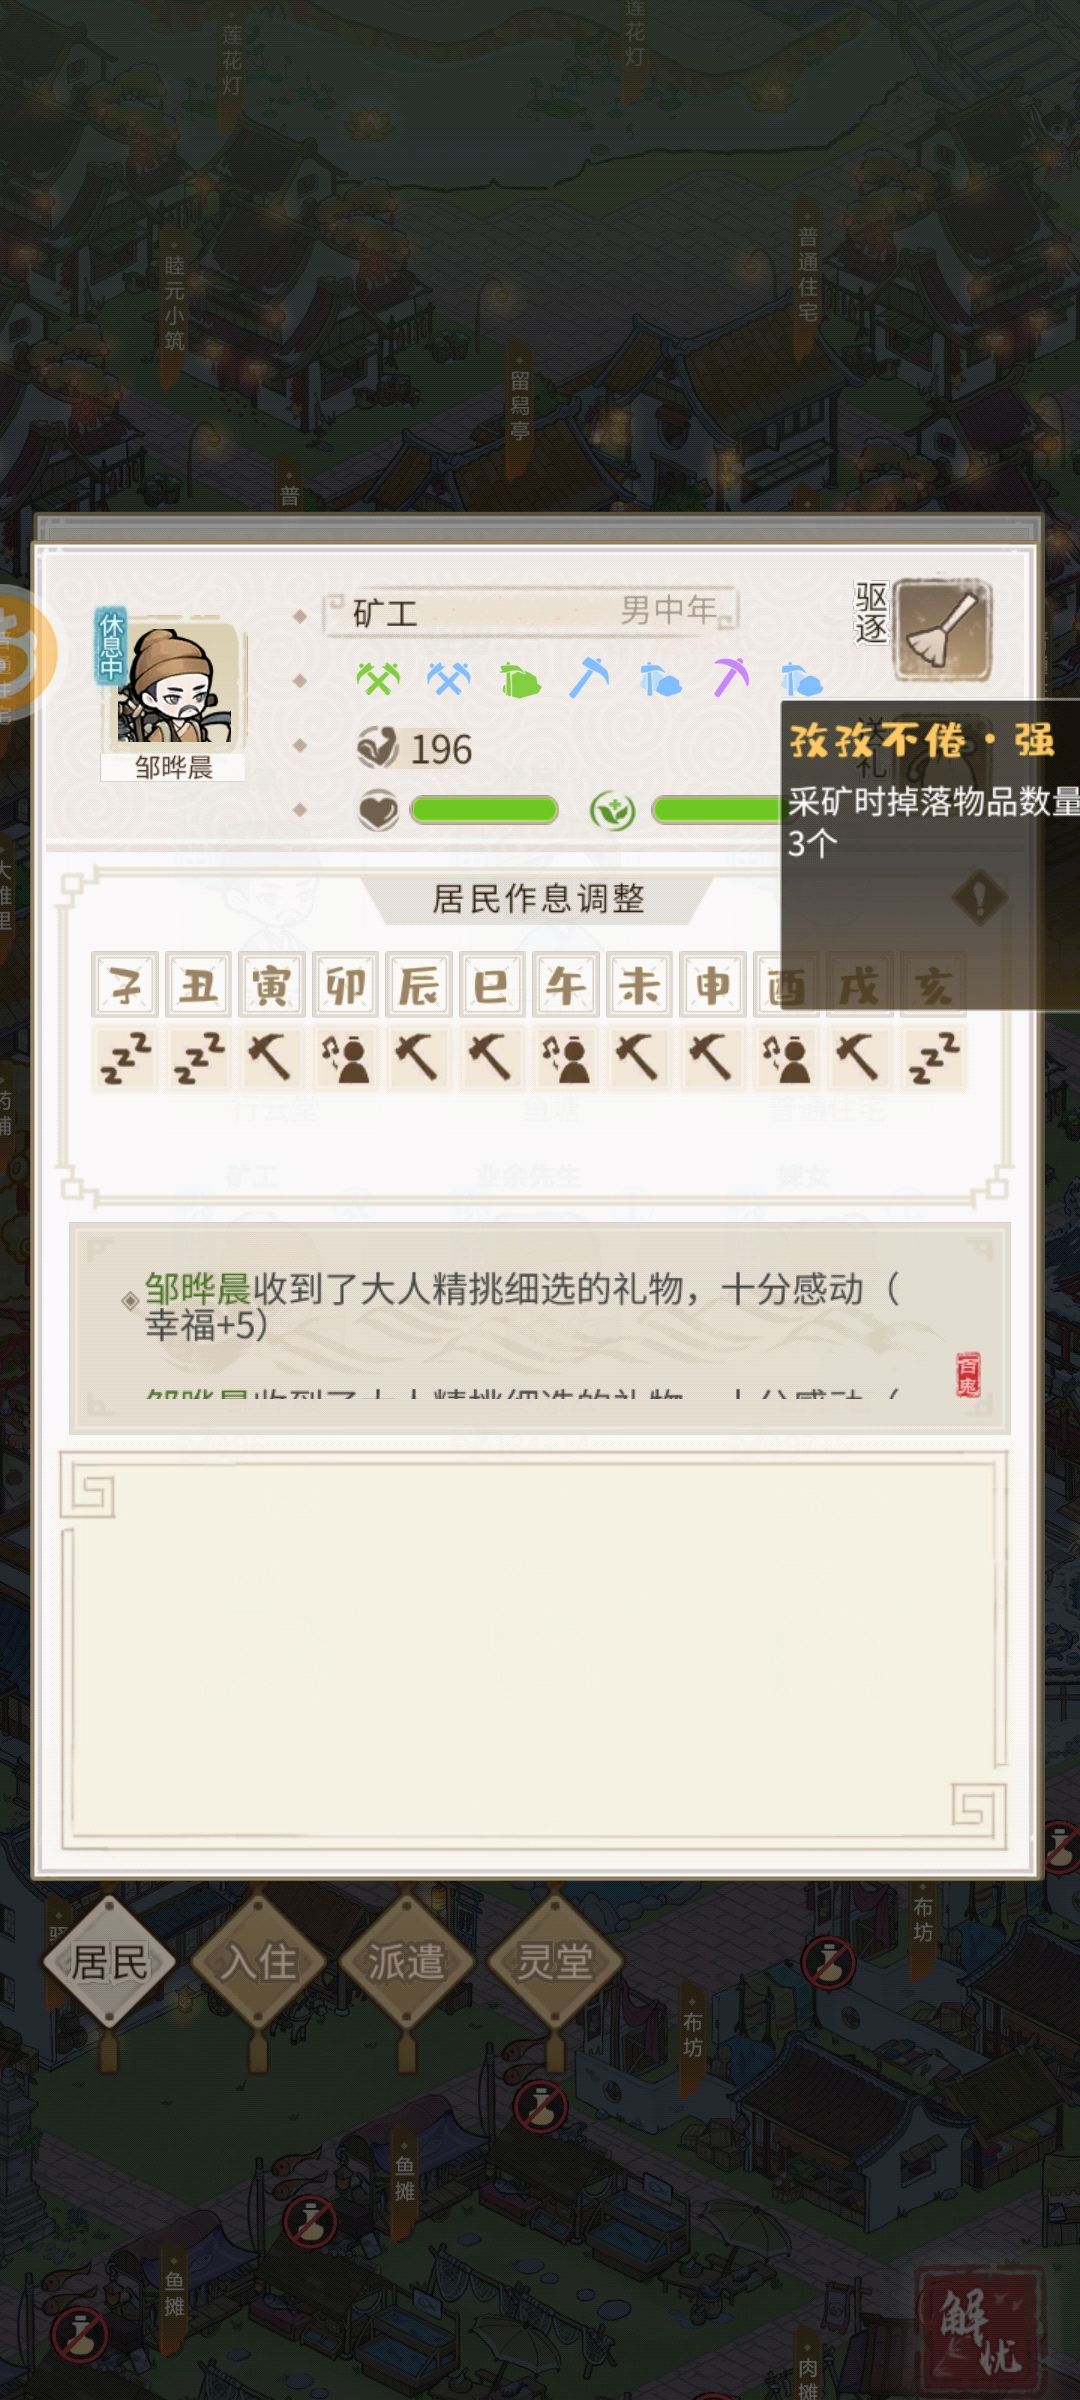This screenshot has height=2400, width=1080.
Task: Click the 矿工 occupation name field
Action: pos(530,611)
